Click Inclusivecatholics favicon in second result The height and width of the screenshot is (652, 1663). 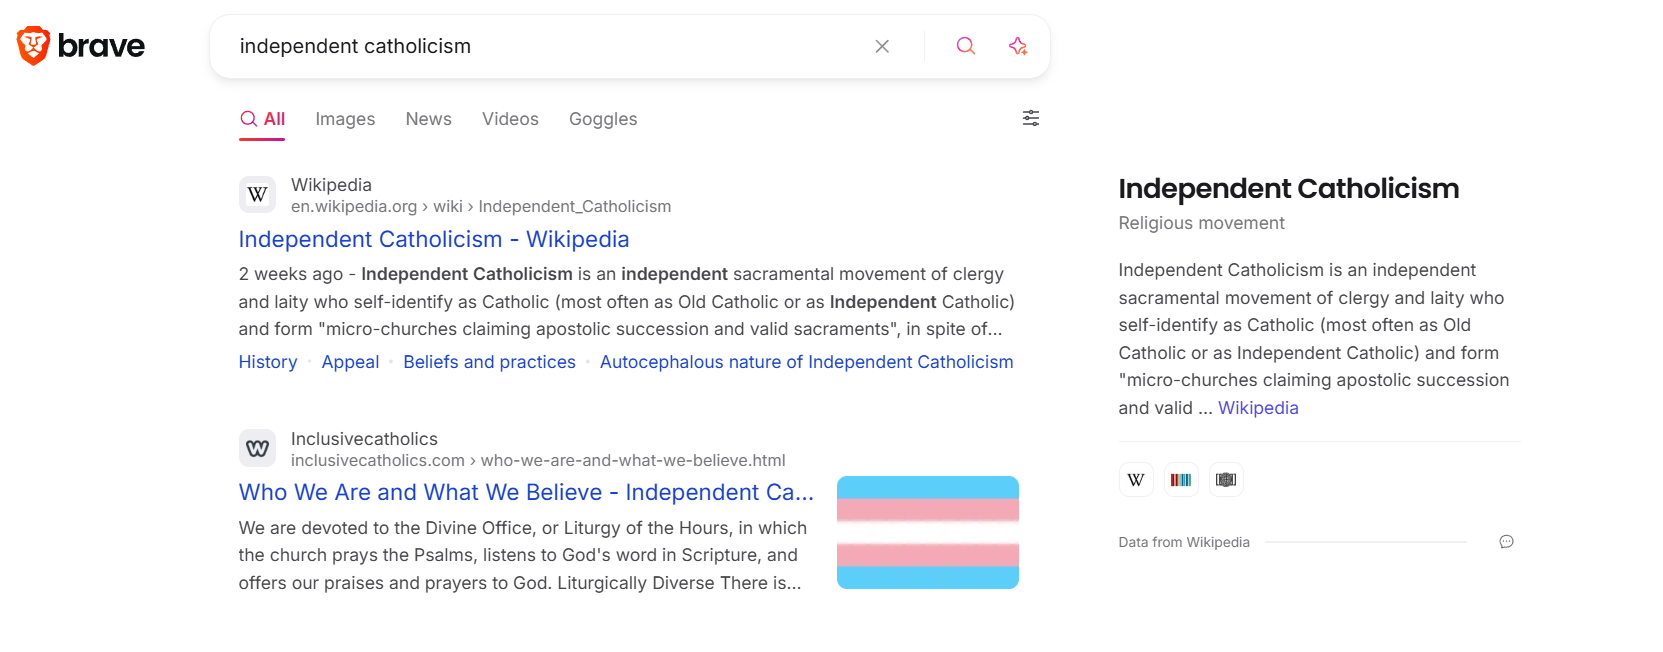pos(257,448)
